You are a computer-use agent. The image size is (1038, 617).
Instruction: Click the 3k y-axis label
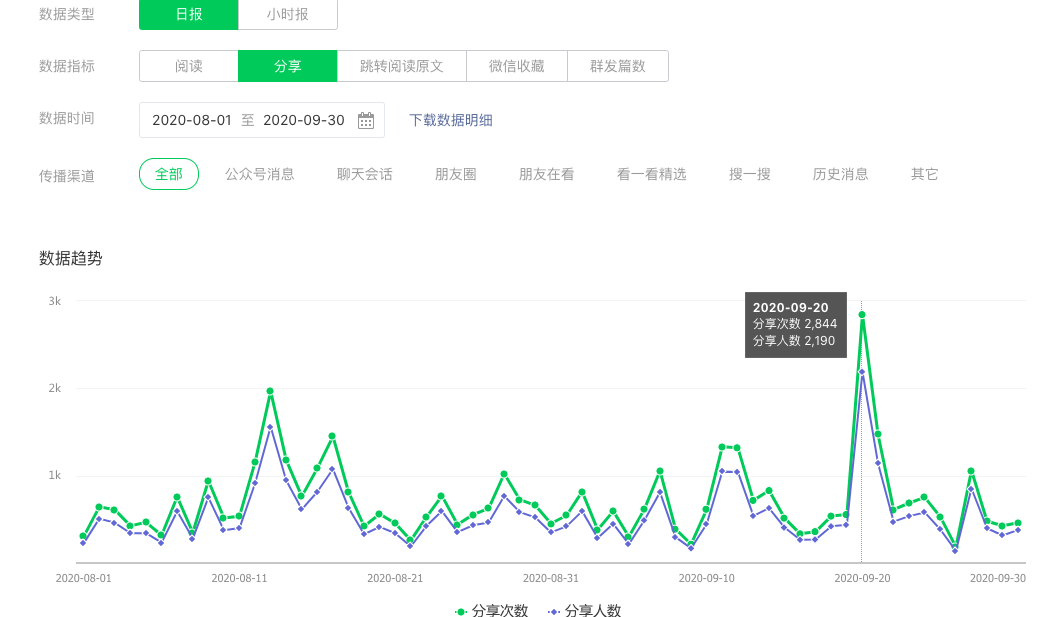(54, 301)
